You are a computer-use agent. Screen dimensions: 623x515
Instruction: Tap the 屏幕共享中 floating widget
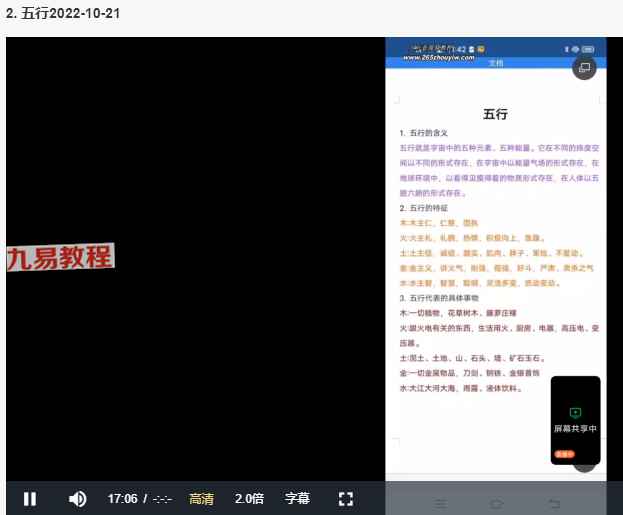575,420
